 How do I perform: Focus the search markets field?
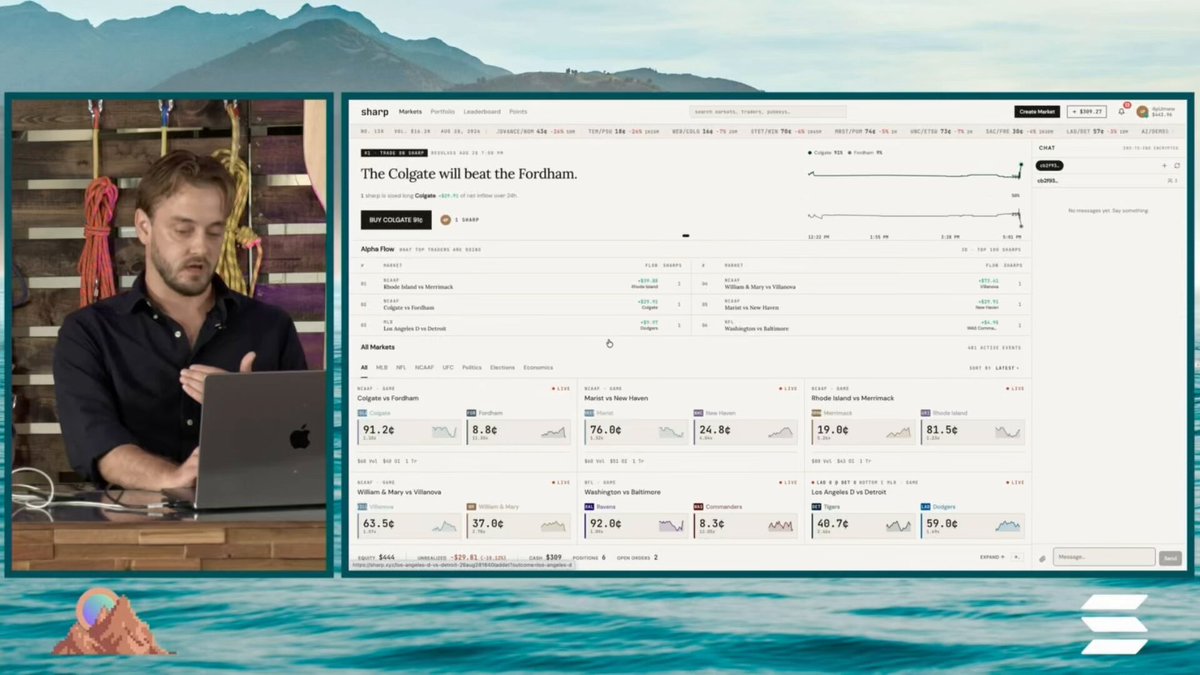[767, 112]
